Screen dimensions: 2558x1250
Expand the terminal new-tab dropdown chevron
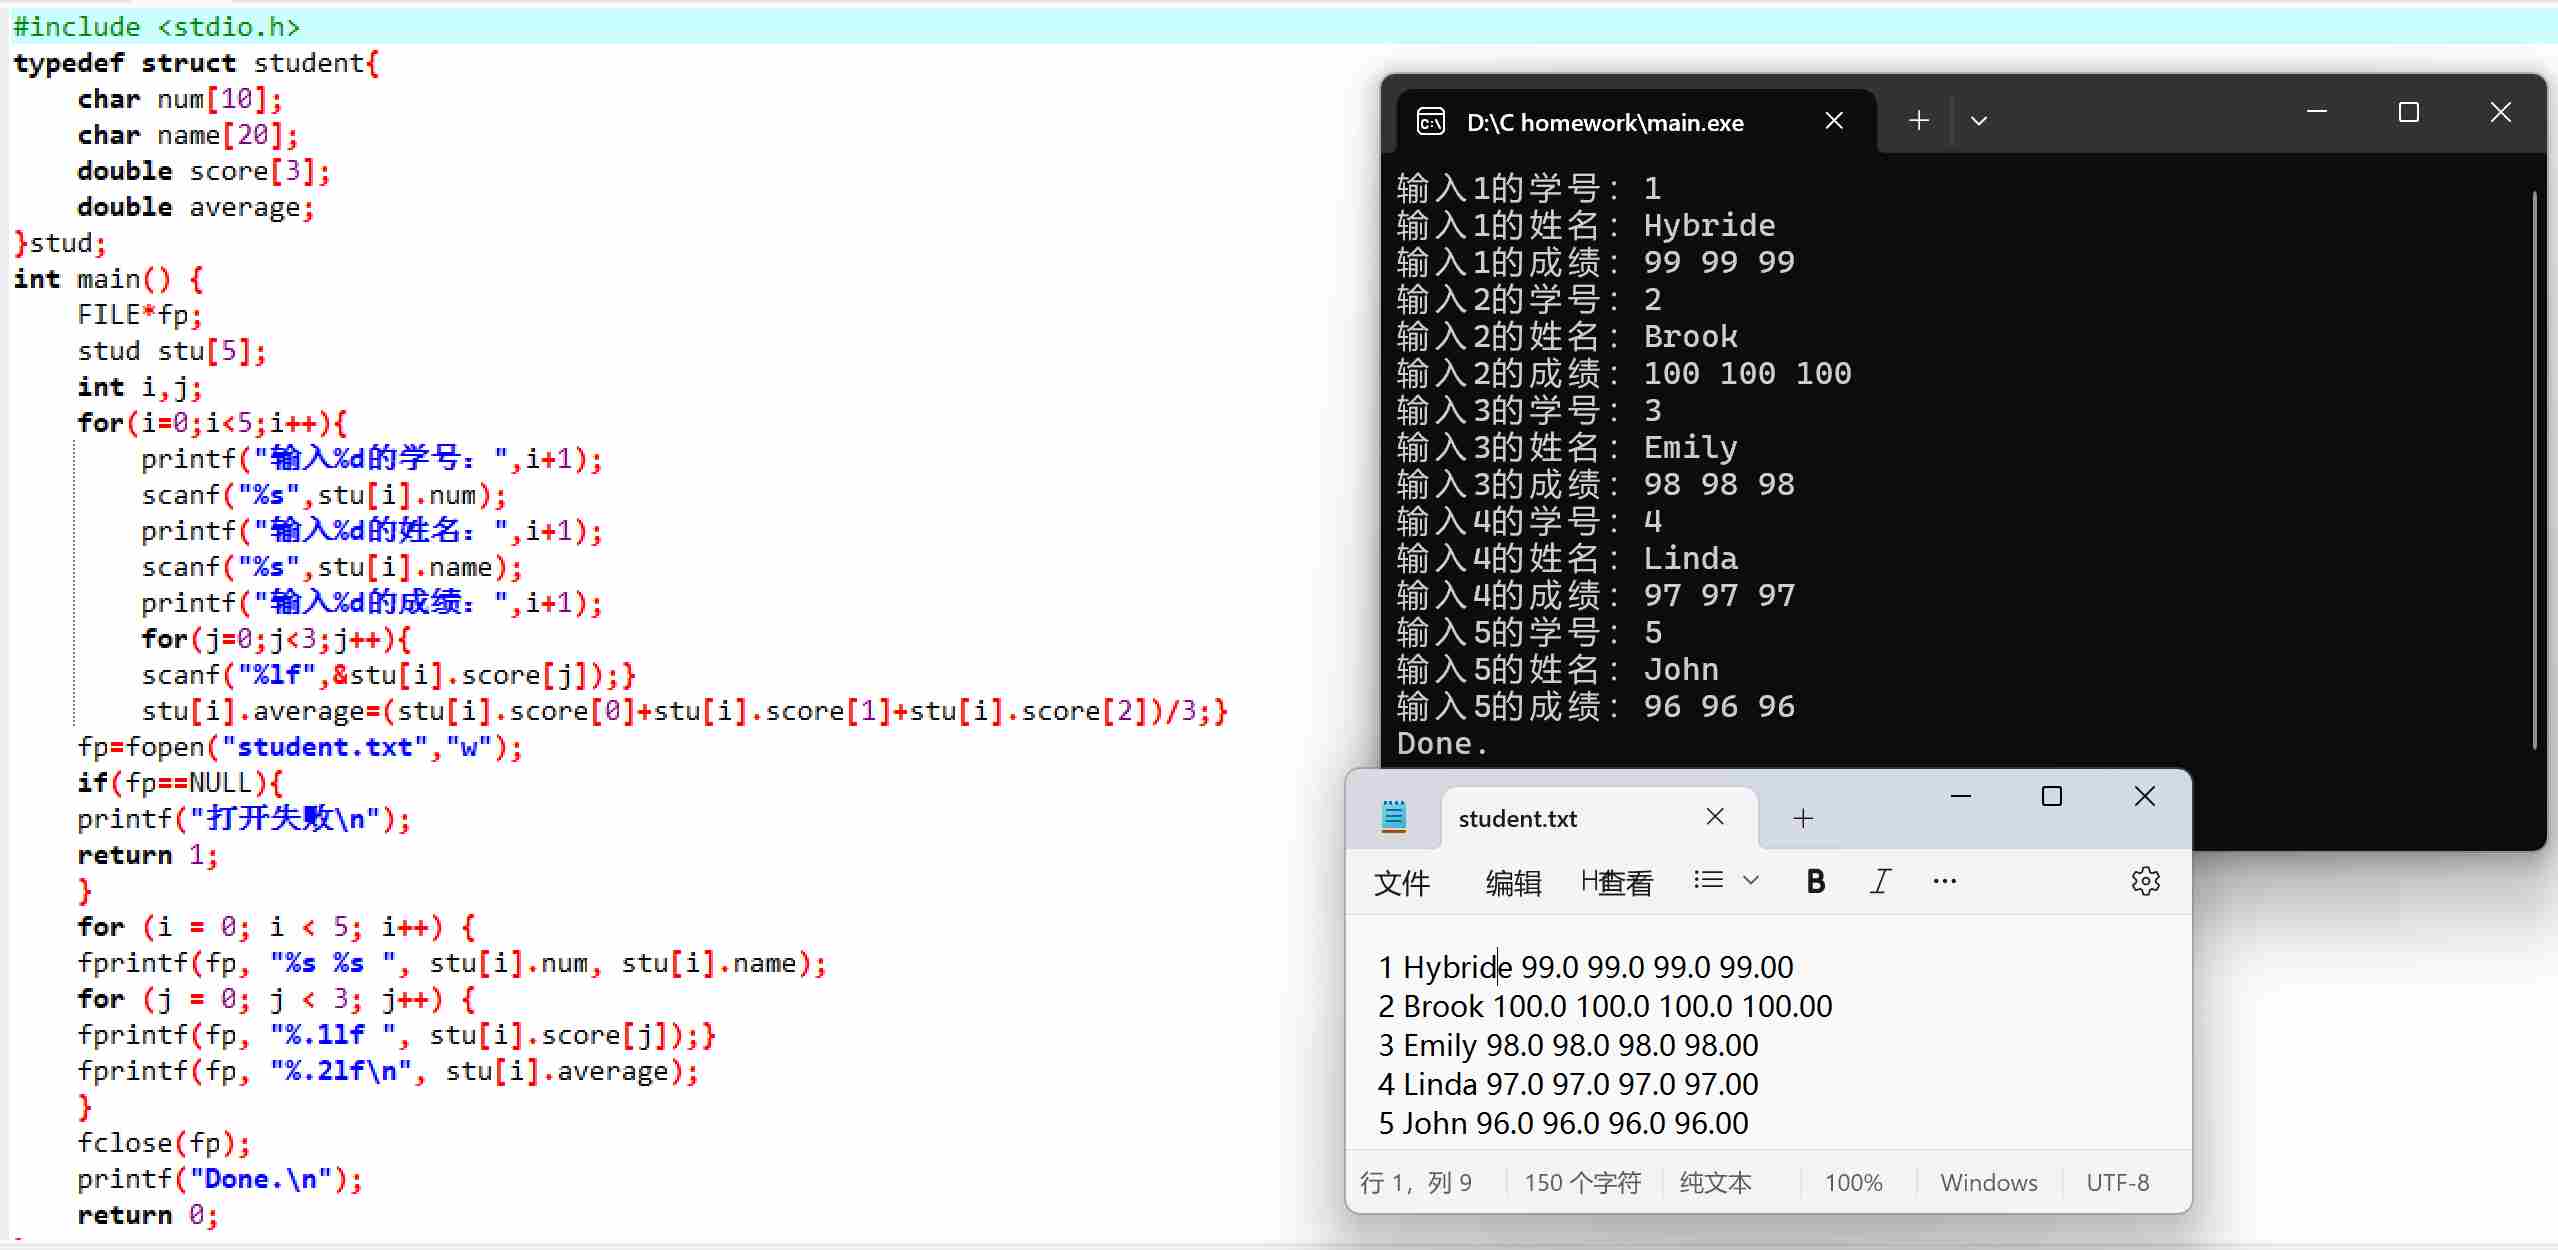[1978, 121]
